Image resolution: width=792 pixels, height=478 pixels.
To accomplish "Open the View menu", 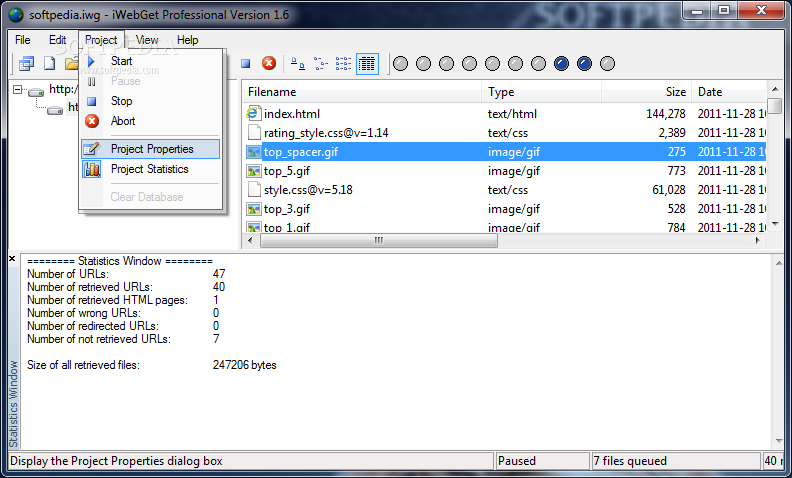I will pos(147,40).
